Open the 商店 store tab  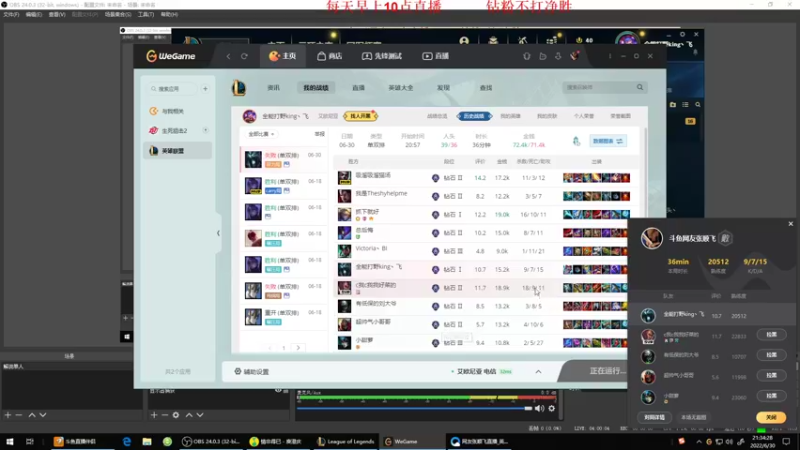pos(330,56)
